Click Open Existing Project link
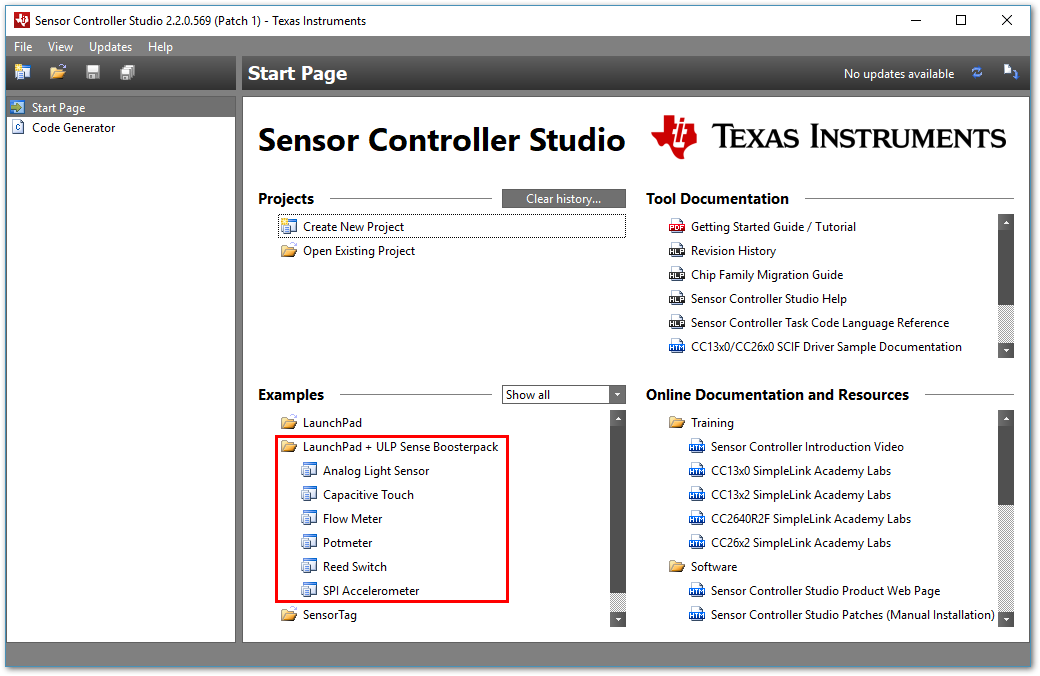The image size is (1040, 676). click(358, 251)
